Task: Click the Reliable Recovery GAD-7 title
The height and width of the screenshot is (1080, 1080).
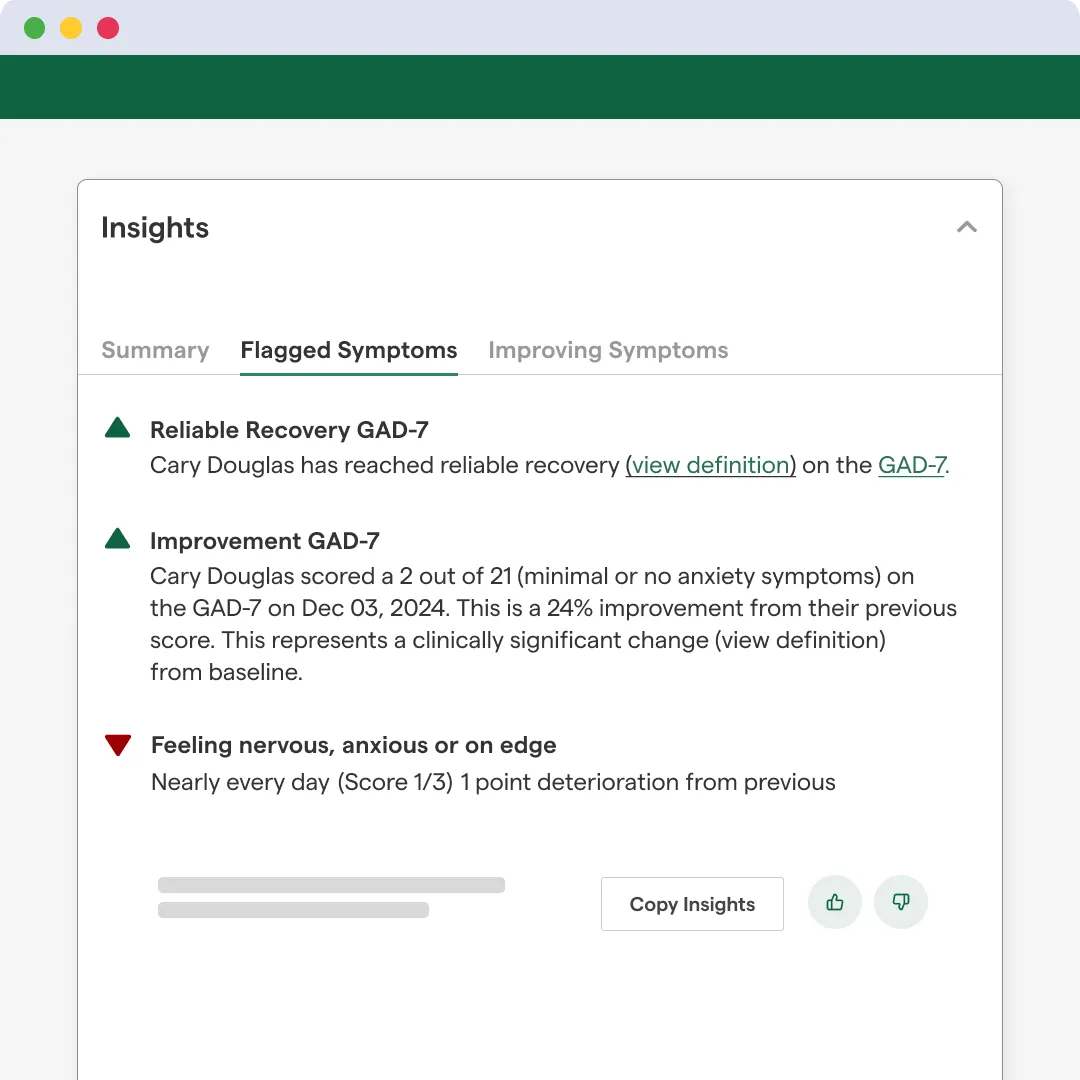Action: click(x=289, y=430)
